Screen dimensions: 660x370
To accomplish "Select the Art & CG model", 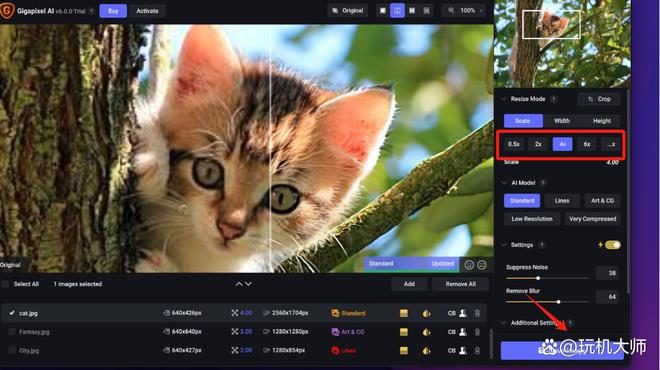I will click(602, 201).
